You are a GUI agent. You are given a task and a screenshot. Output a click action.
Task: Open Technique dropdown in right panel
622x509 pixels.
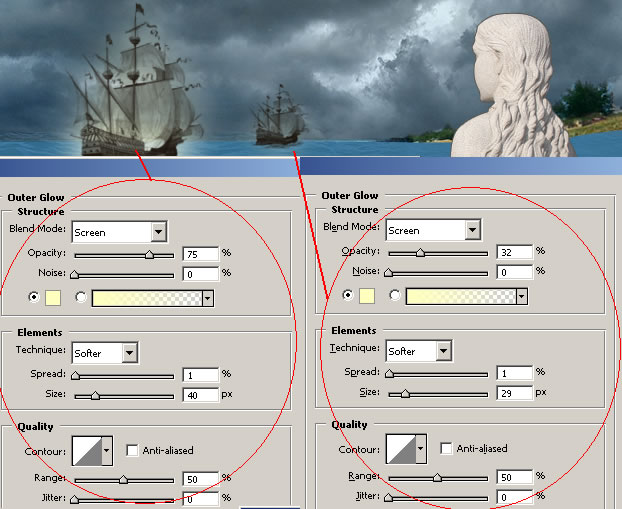point(419,350)
